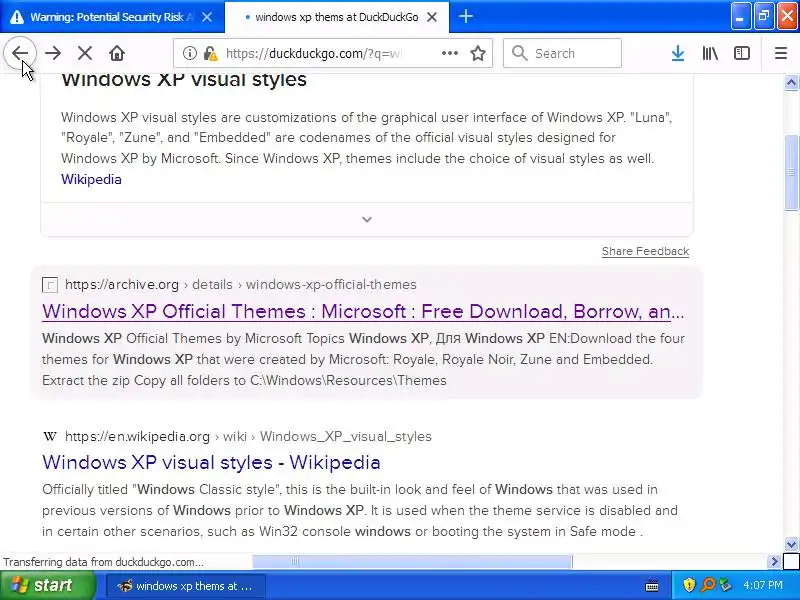Expand the info box with down chevron
This screenshot has height=600, width=800.
(x=366, y=219)
